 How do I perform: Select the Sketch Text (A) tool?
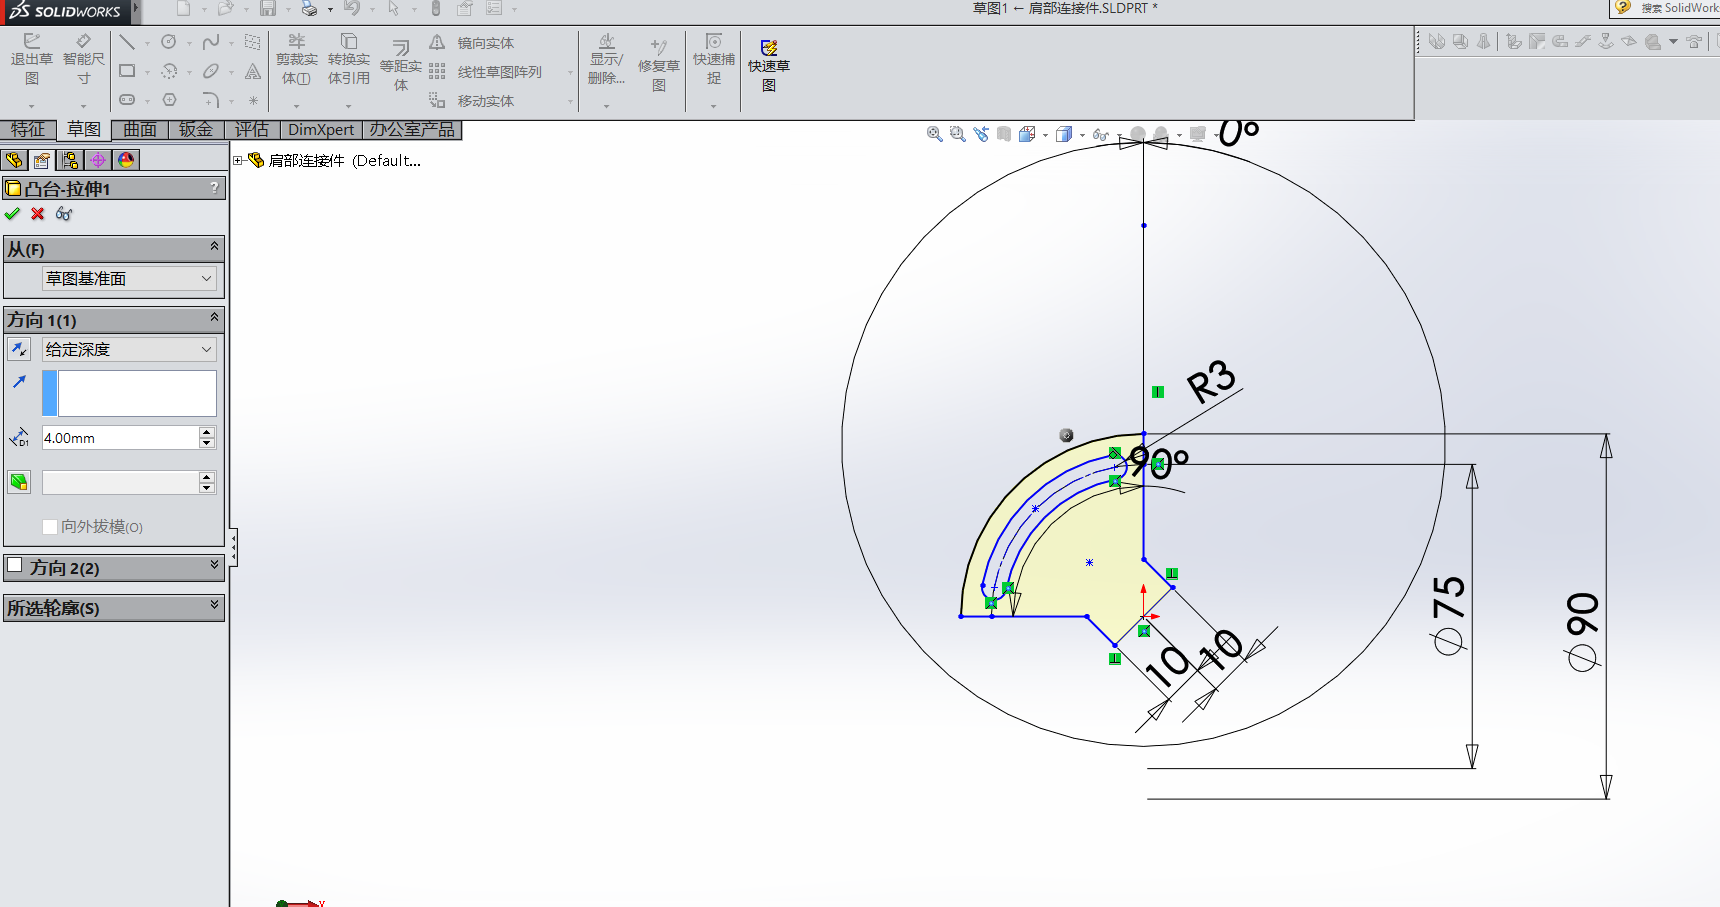(253, 71)
